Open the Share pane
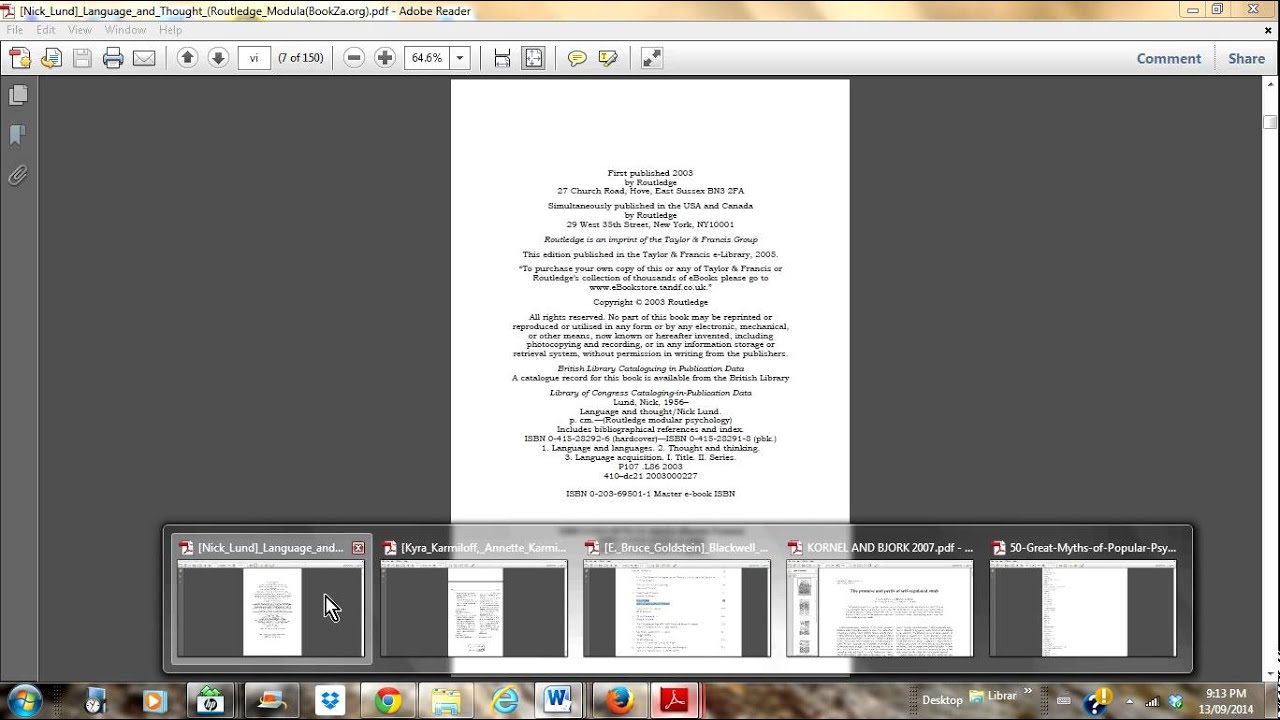Image resolution: width=1280 pixels, height=720 pixels. tap(1247, 58)
